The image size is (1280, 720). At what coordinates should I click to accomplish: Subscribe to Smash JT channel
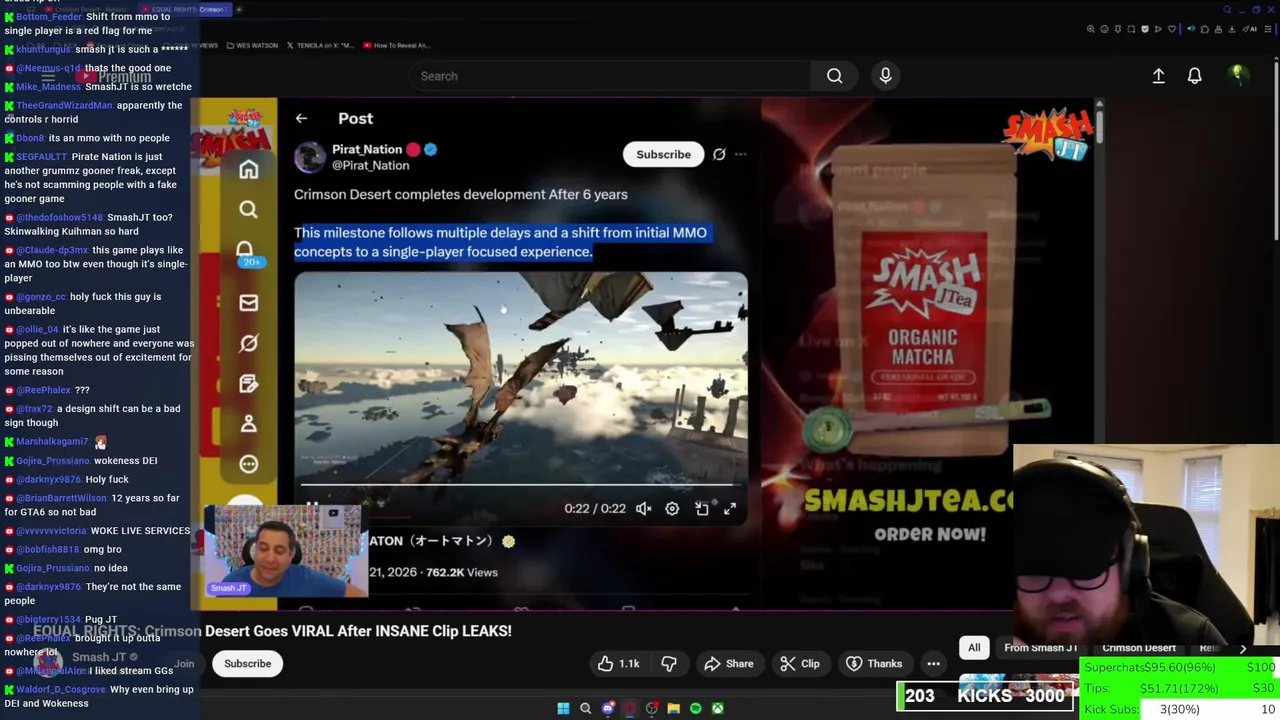247,664
